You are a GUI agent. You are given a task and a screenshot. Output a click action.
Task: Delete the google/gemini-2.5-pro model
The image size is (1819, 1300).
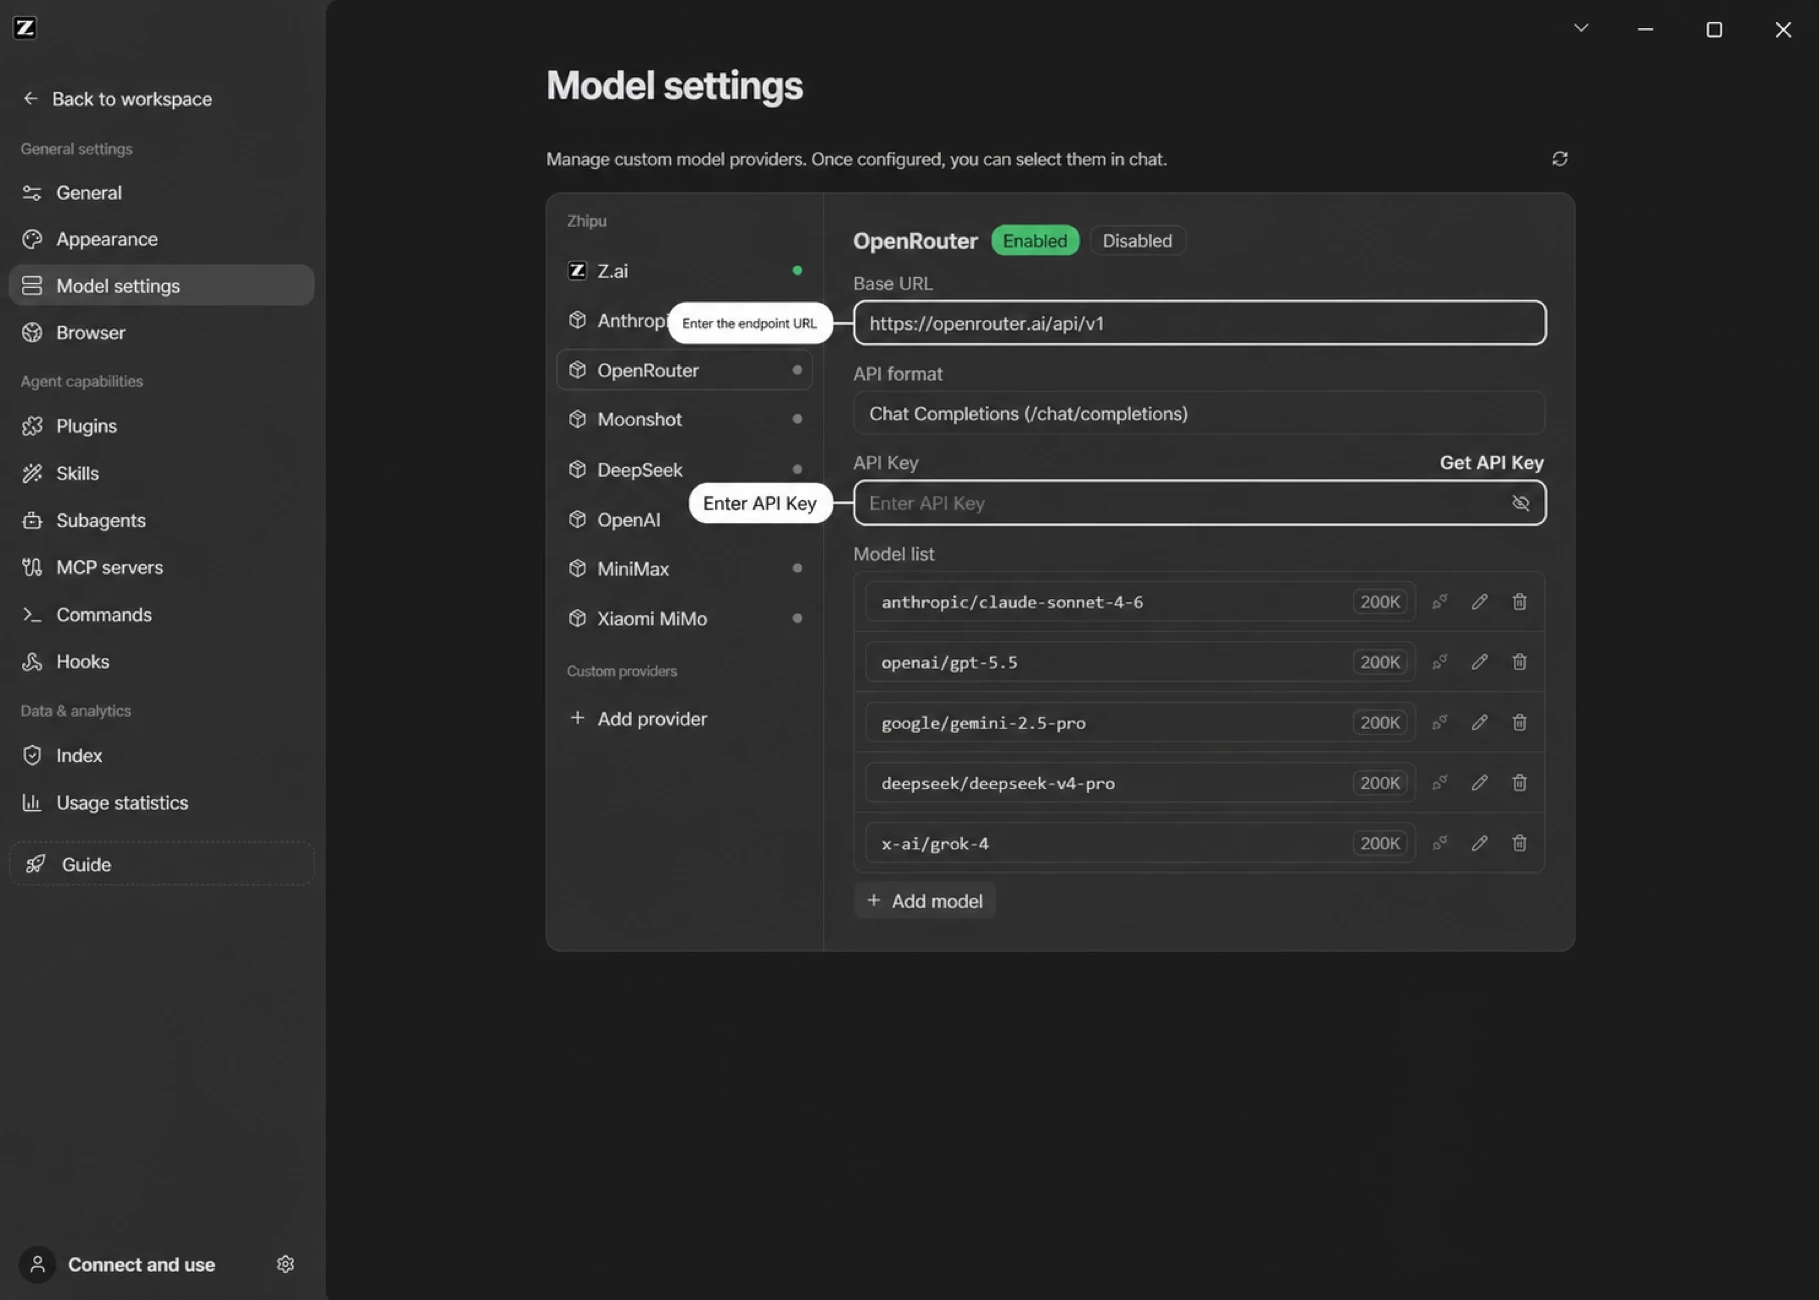click(1519, 722)
